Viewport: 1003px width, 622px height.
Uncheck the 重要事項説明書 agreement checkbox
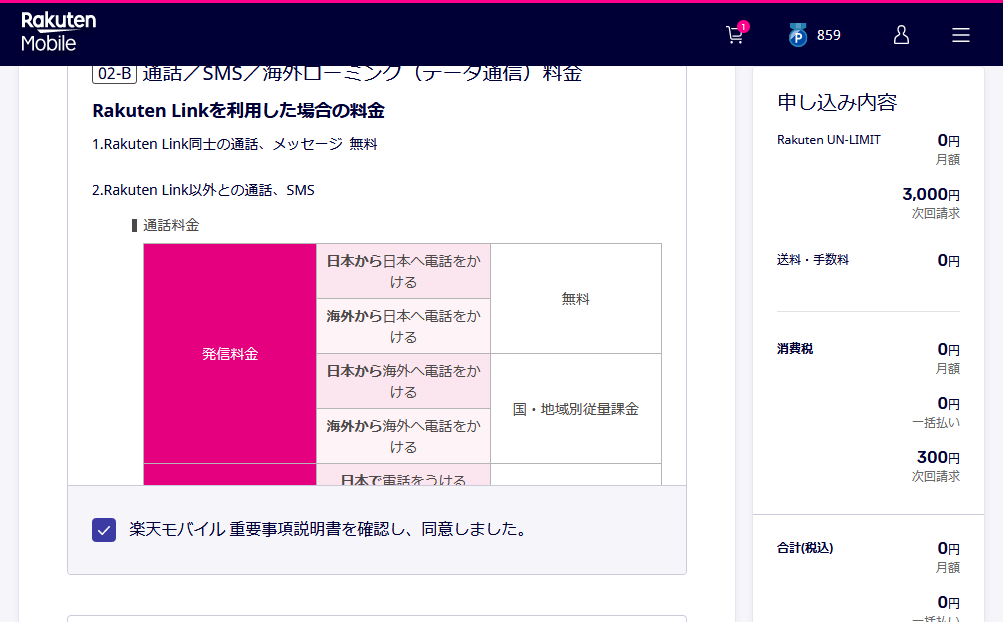(x=104, y=530)
